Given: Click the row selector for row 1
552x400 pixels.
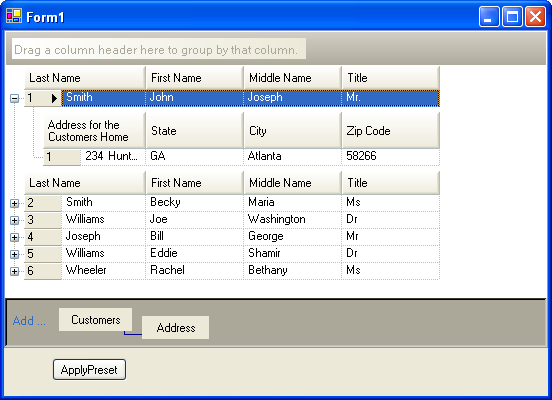Looking at the screenshot, I should click(x=43, y=98).
